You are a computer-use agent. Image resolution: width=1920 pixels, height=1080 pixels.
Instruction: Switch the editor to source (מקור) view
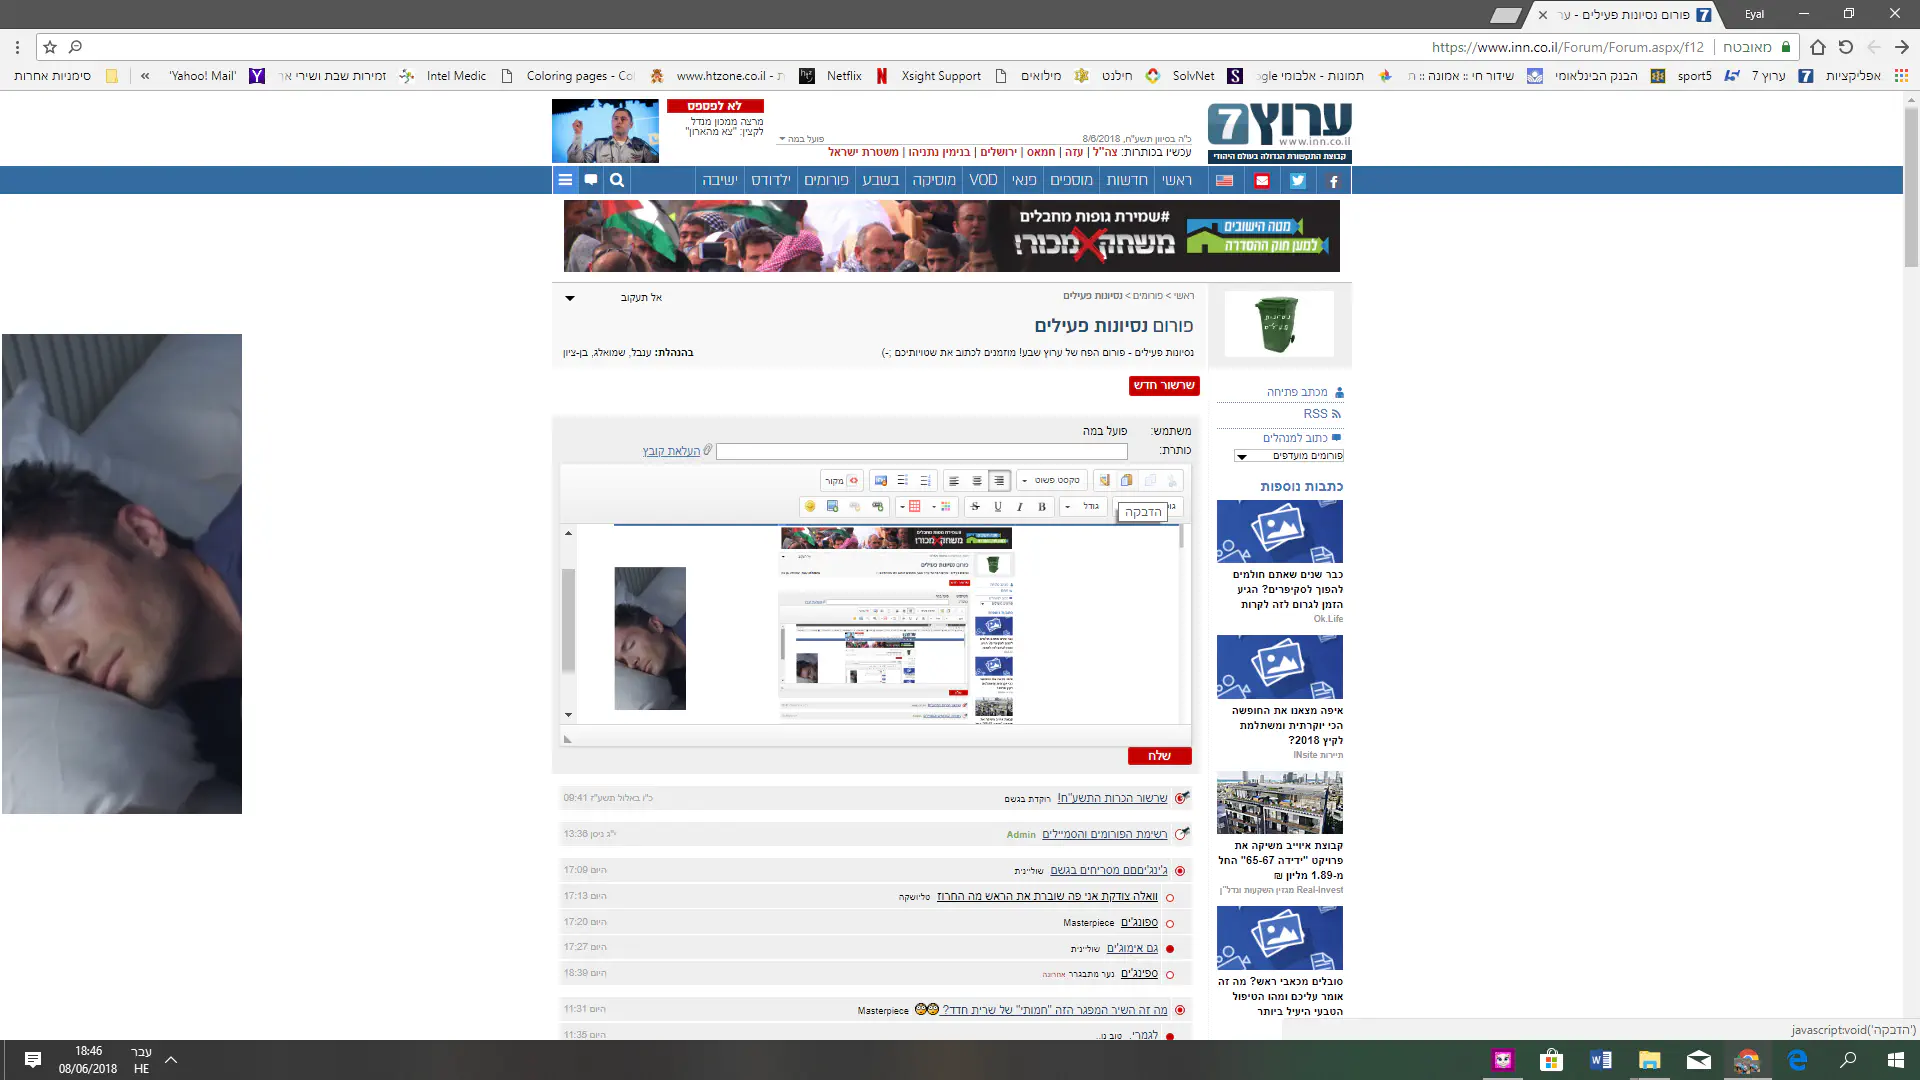pyautogui.click(x=842, y=481)
